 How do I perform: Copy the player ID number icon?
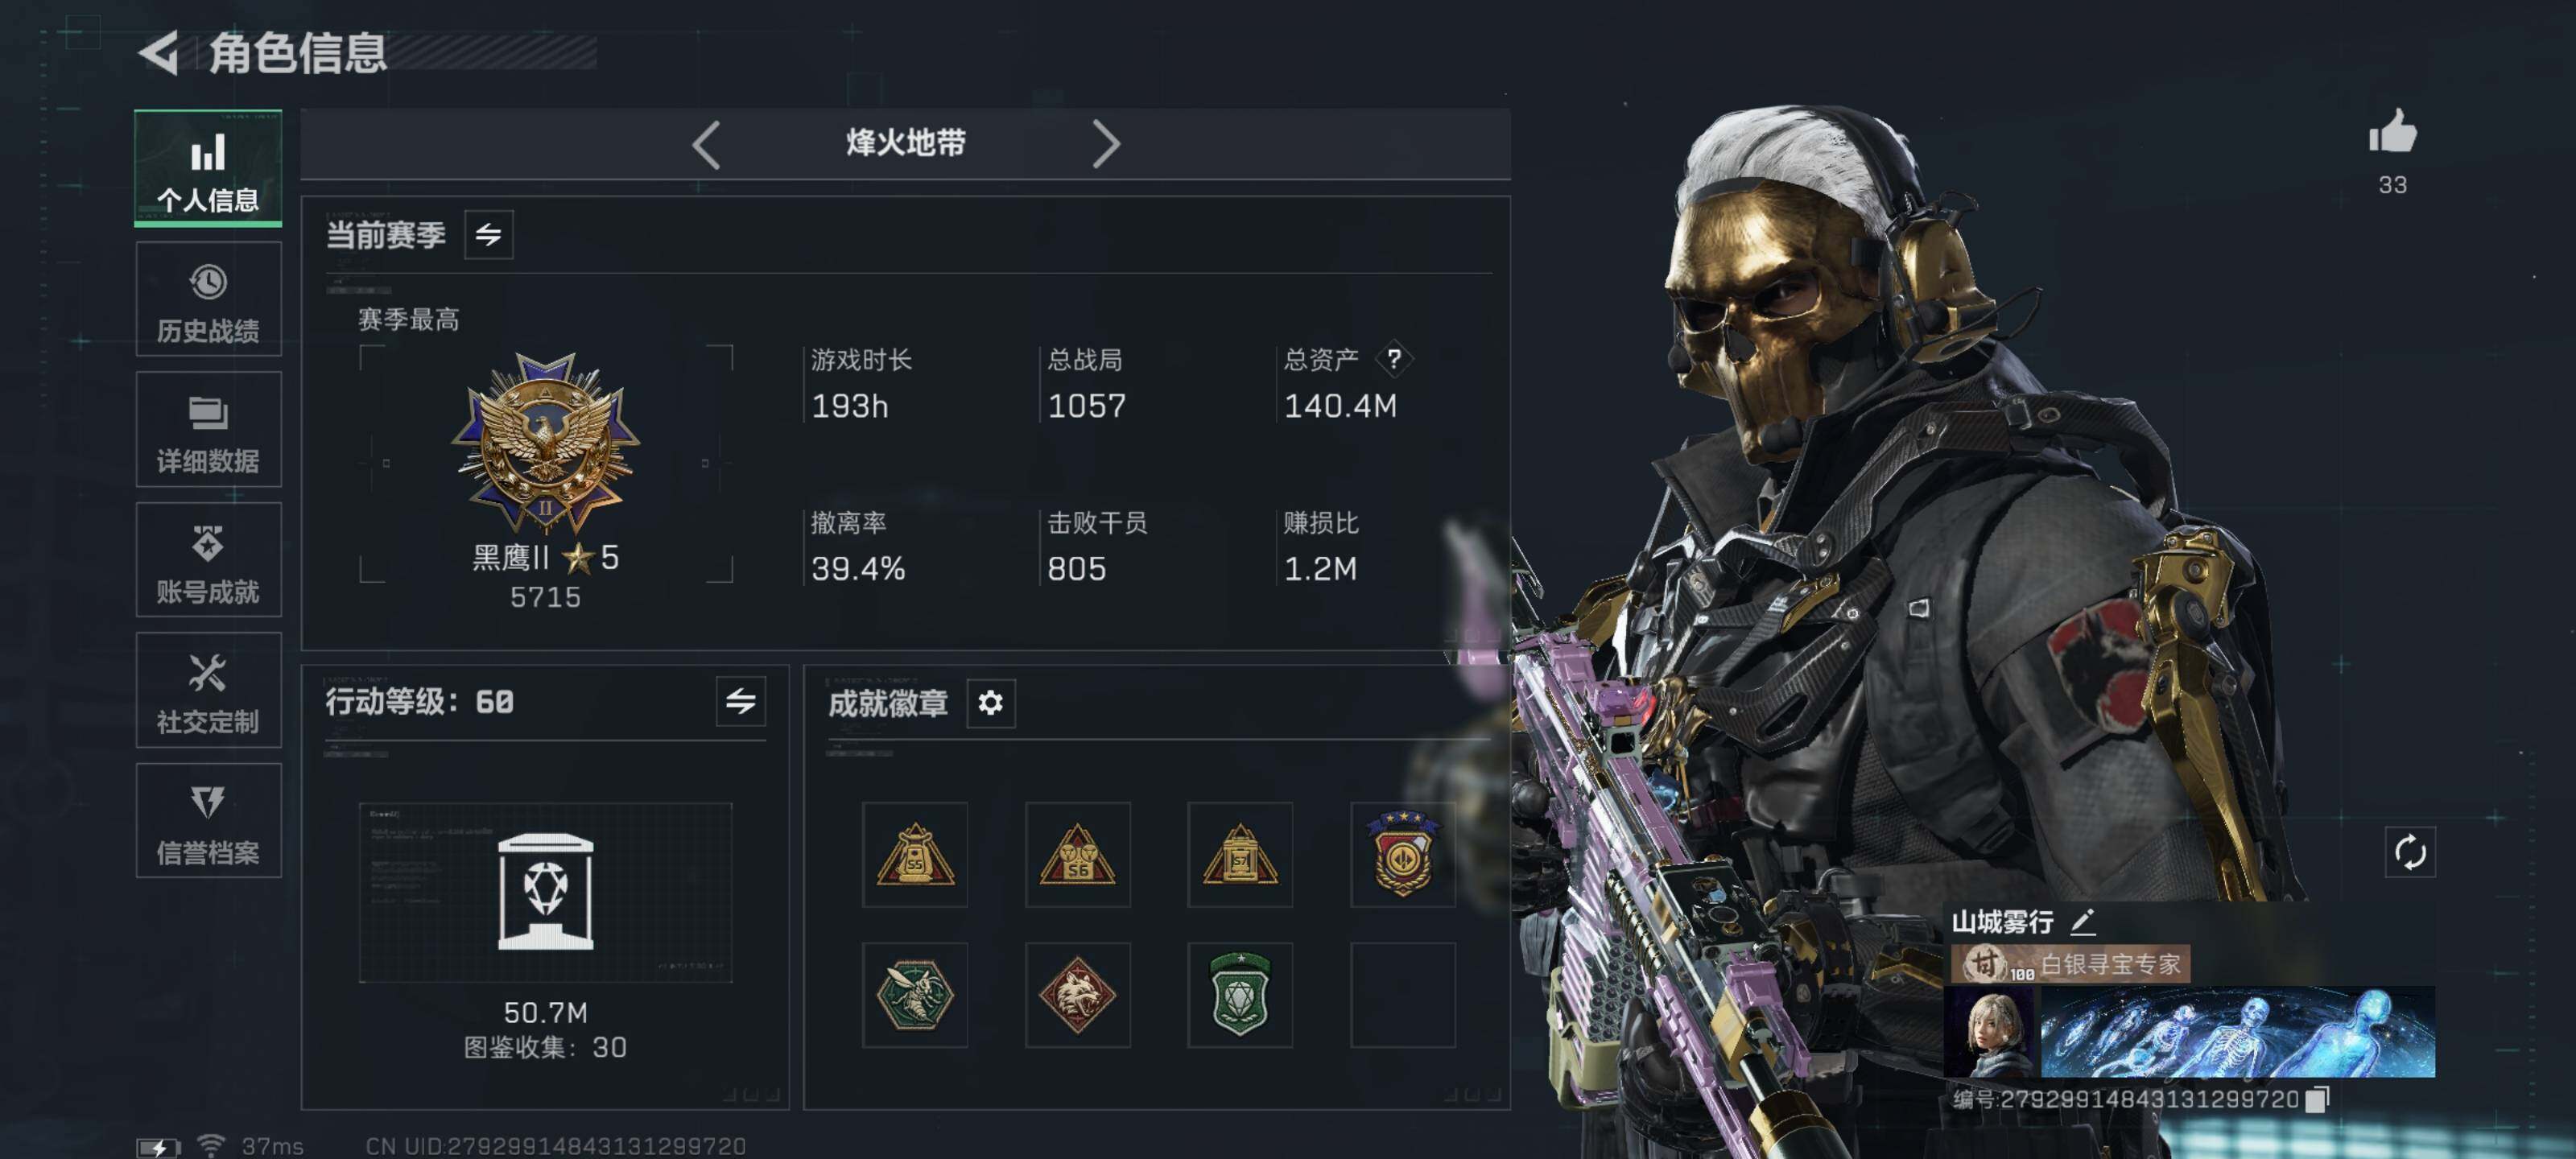point(2318,1099)
